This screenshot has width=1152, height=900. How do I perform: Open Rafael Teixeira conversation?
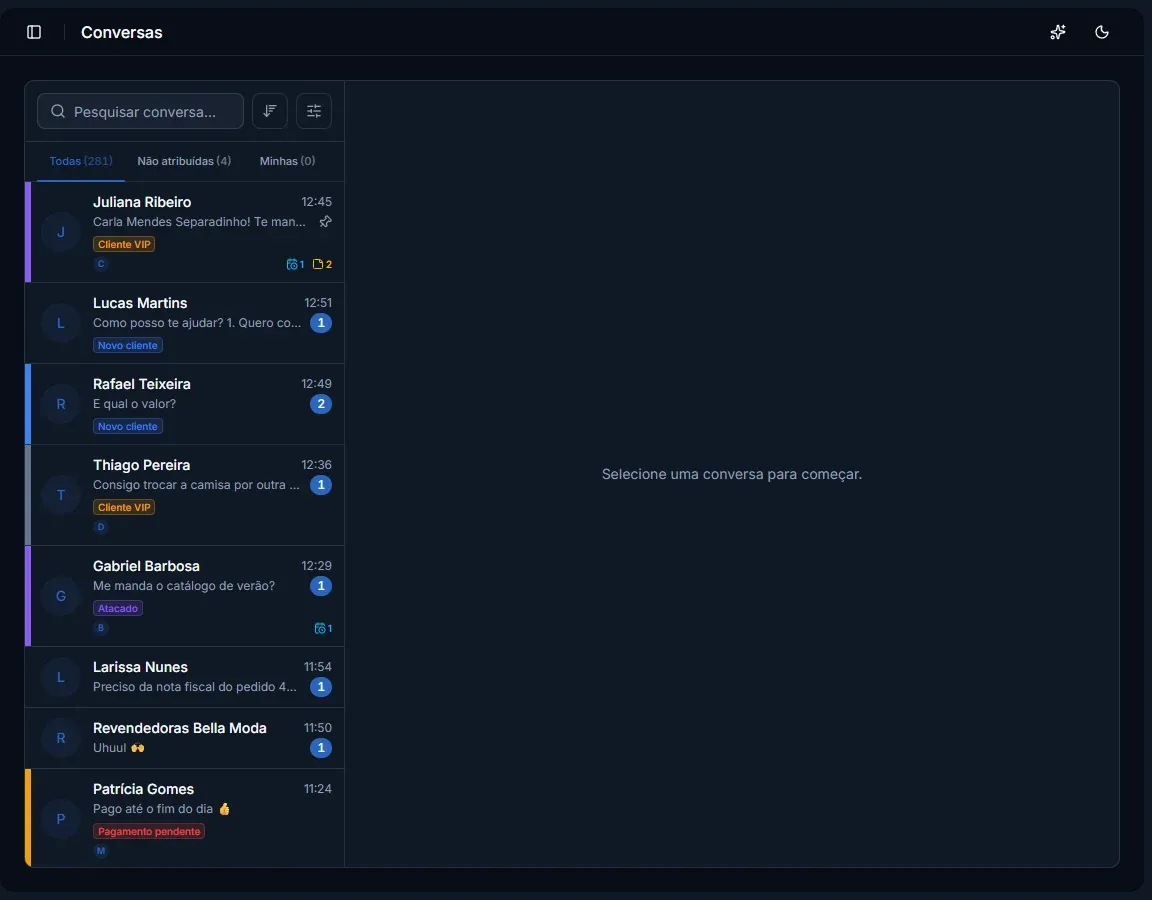coord(184,404)
